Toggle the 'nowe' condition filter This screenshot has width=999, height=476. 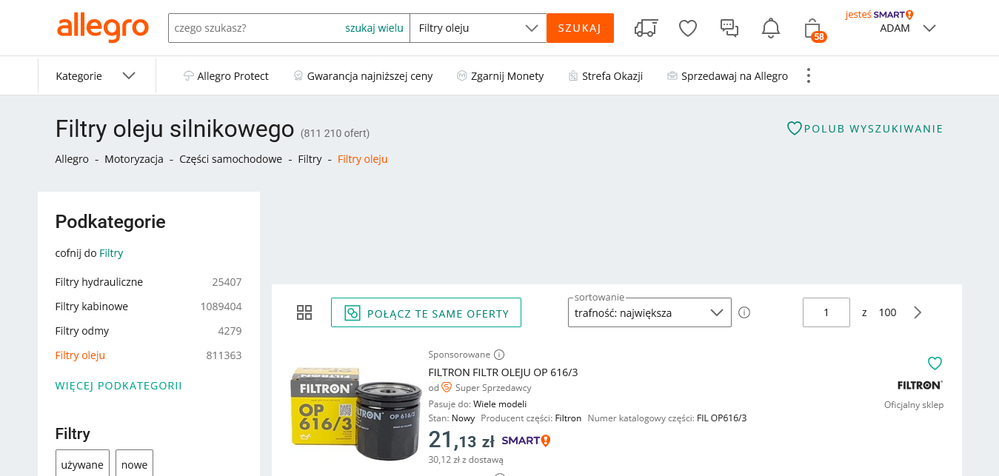134,464
